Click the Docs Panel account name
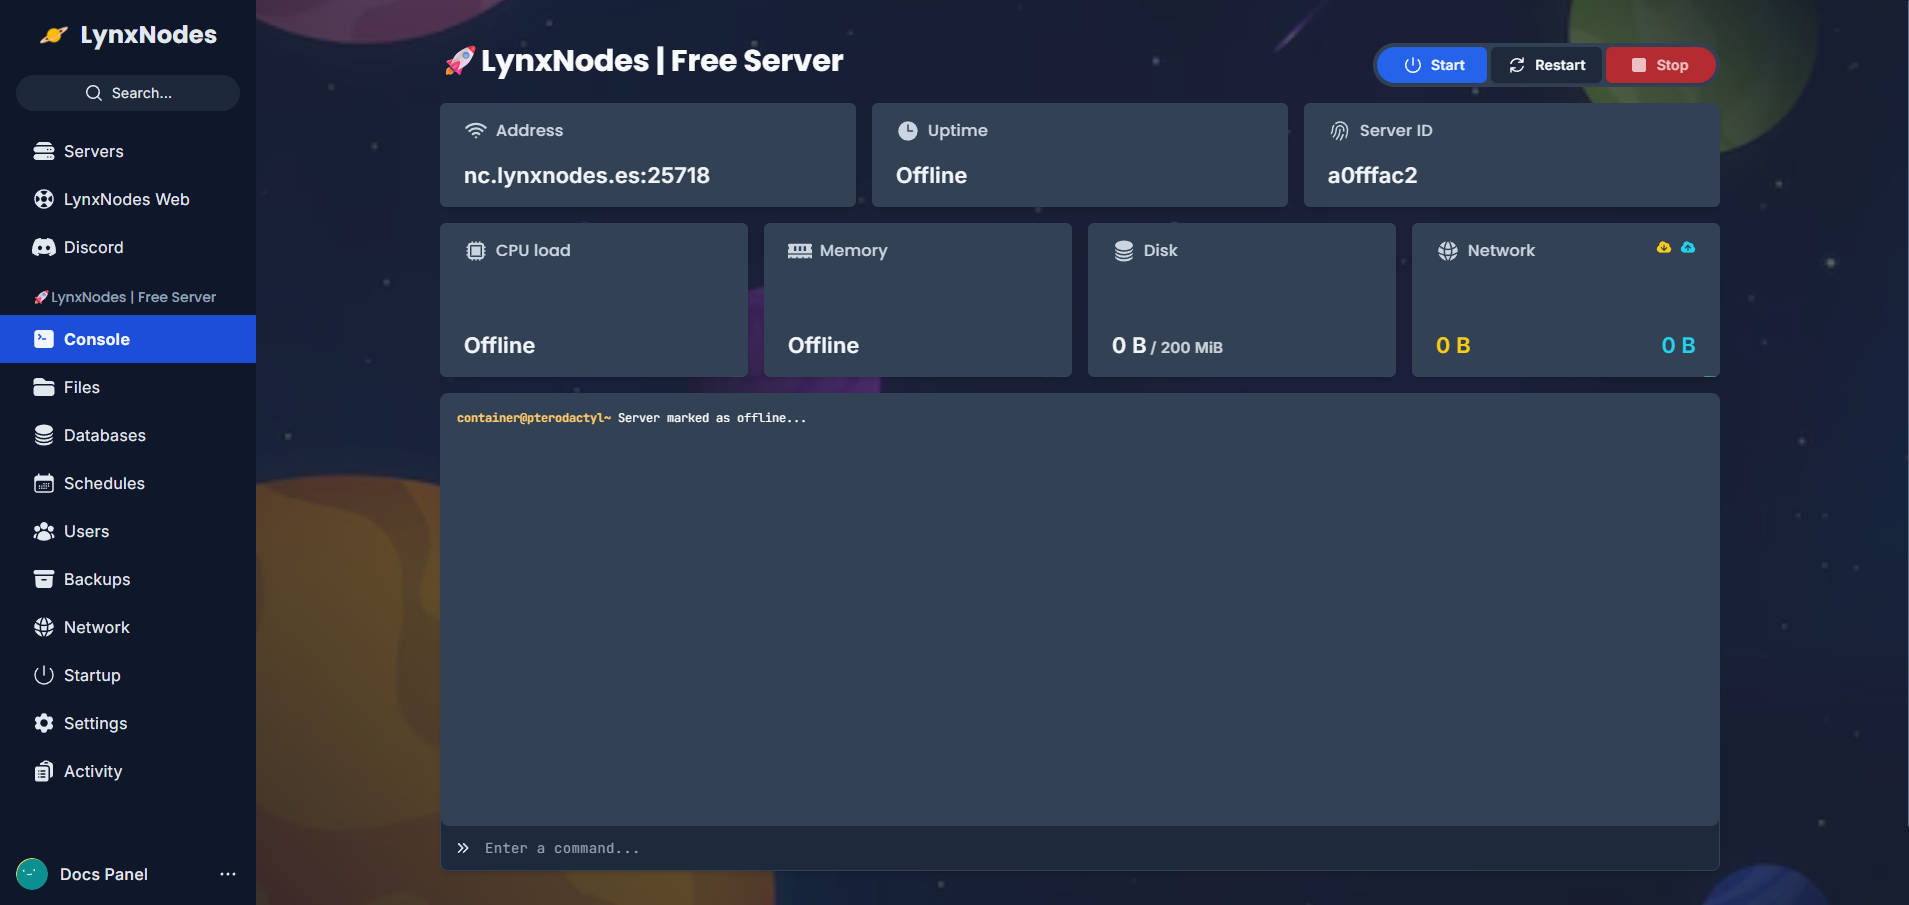 click(104, 874)
